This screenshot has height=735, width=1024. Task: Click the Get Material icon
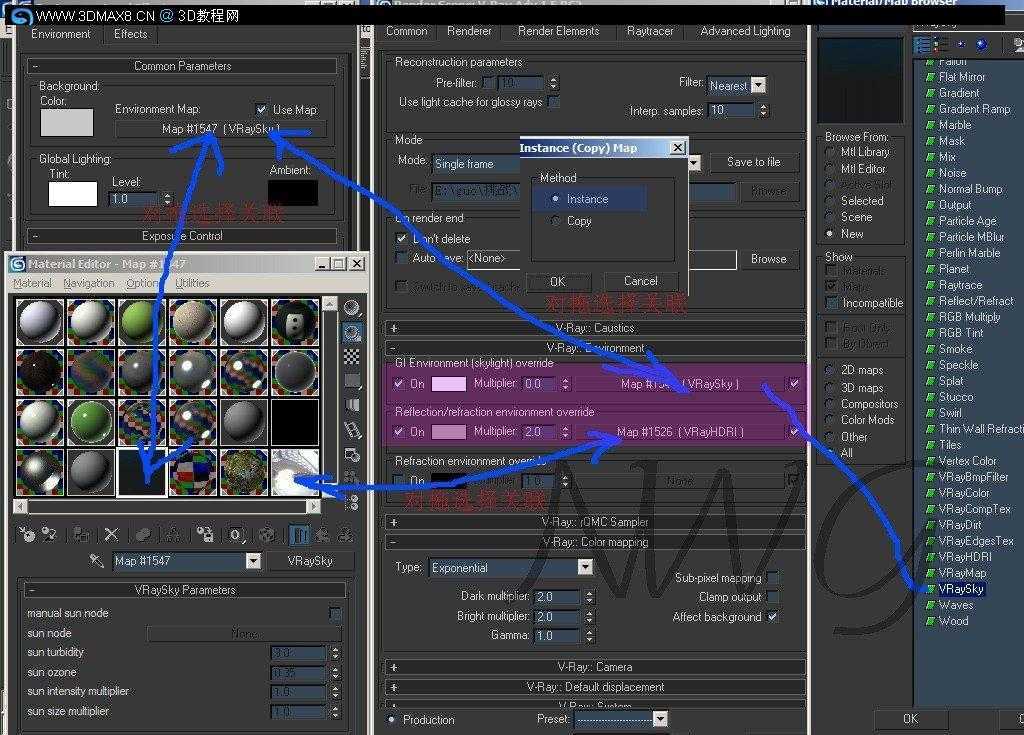click(x=27, y=534)
